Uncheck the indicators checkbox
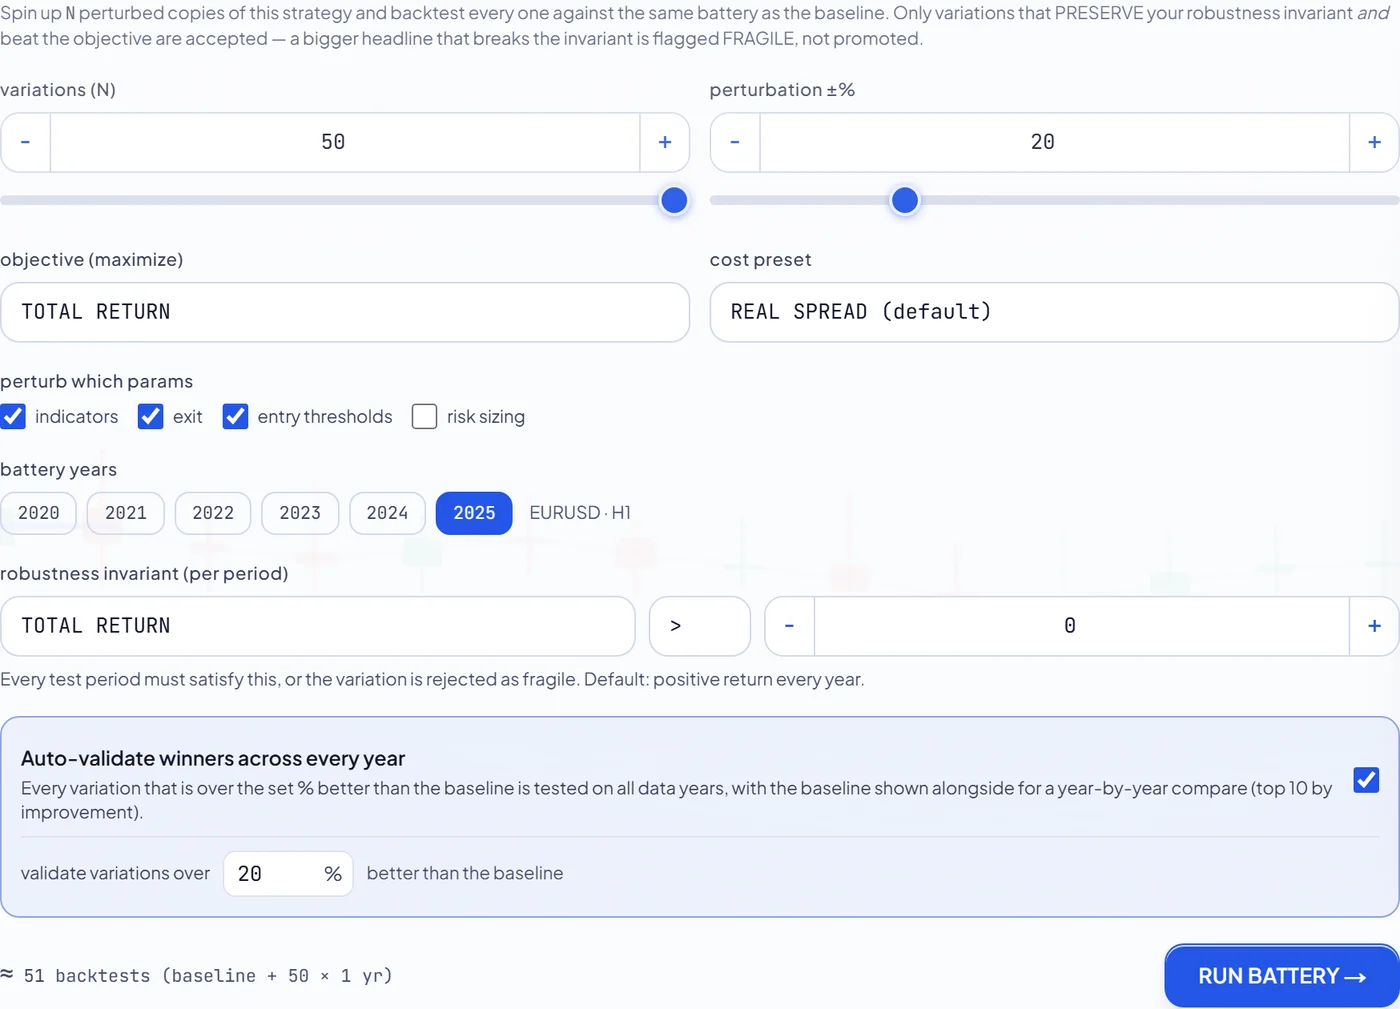This screenshot has height=1009, width=1400. [x=13, y=416]
